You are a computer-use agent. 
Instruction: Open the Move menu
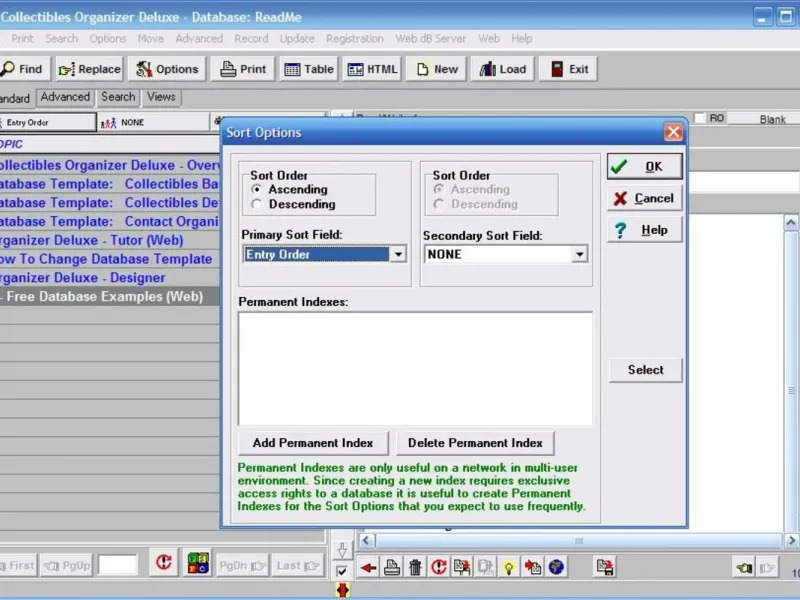coord(151,39)
